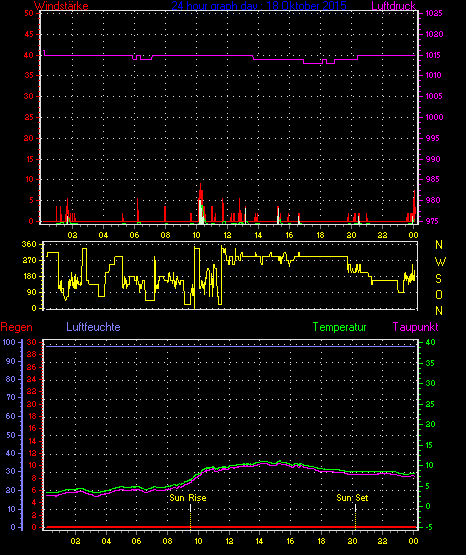
Task: Click the yellow S compass letter
Action: click(438, 279)
